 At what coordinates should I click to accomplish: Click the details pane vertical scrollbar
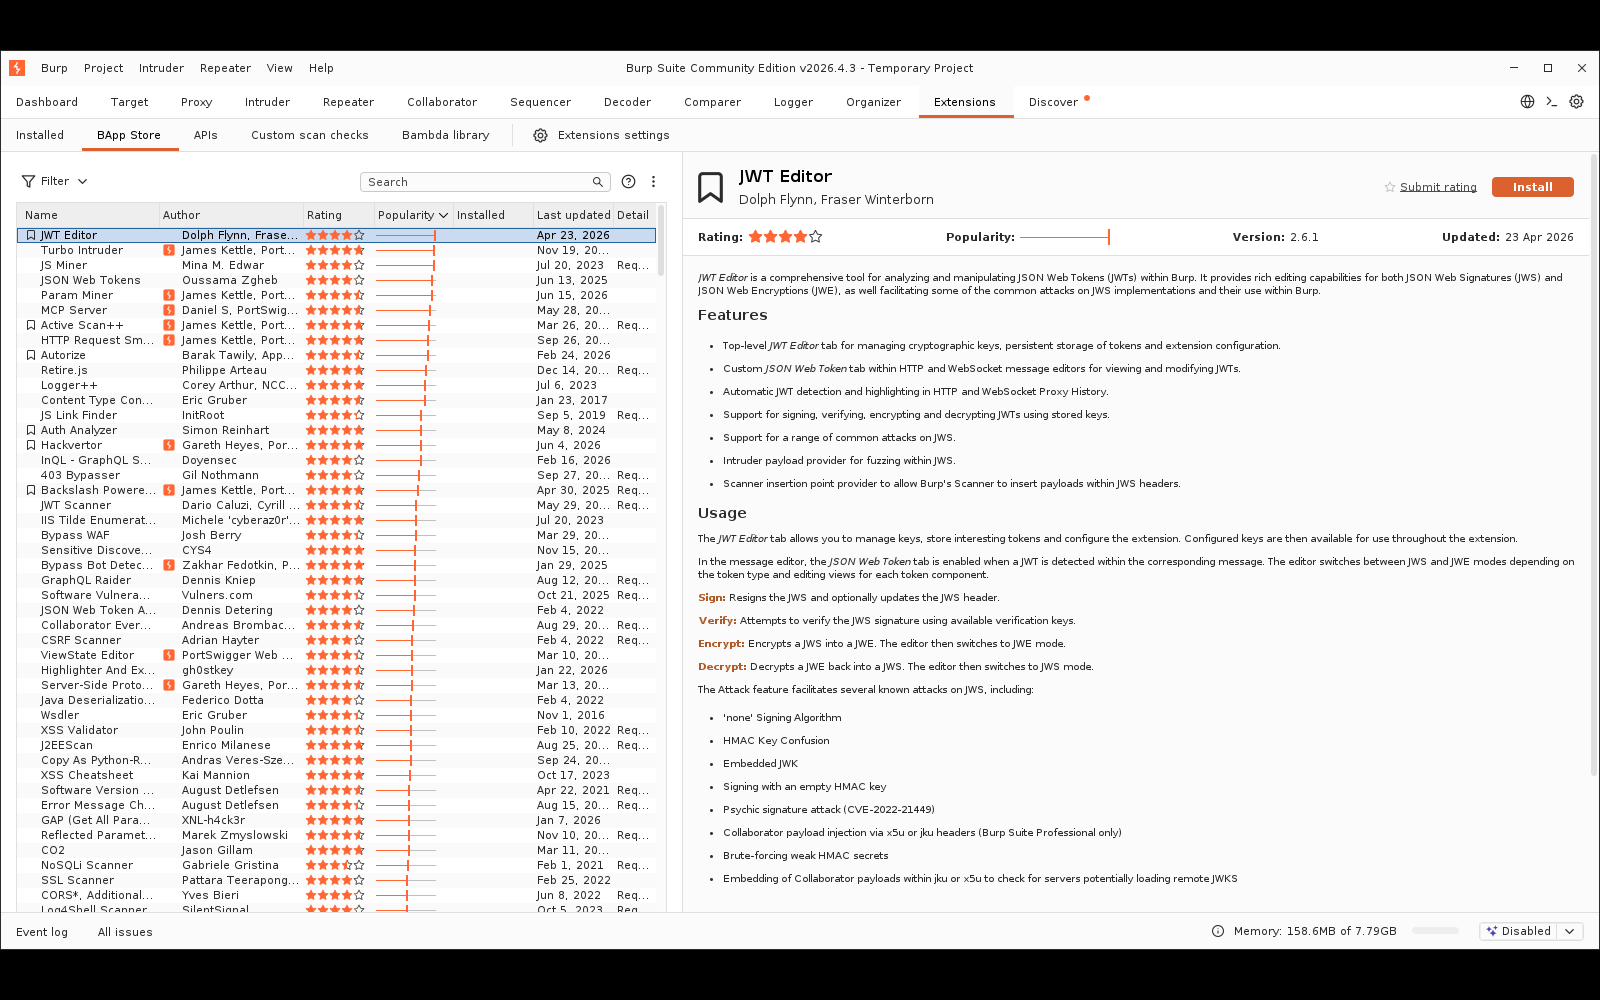click(x=1594, y=465)
